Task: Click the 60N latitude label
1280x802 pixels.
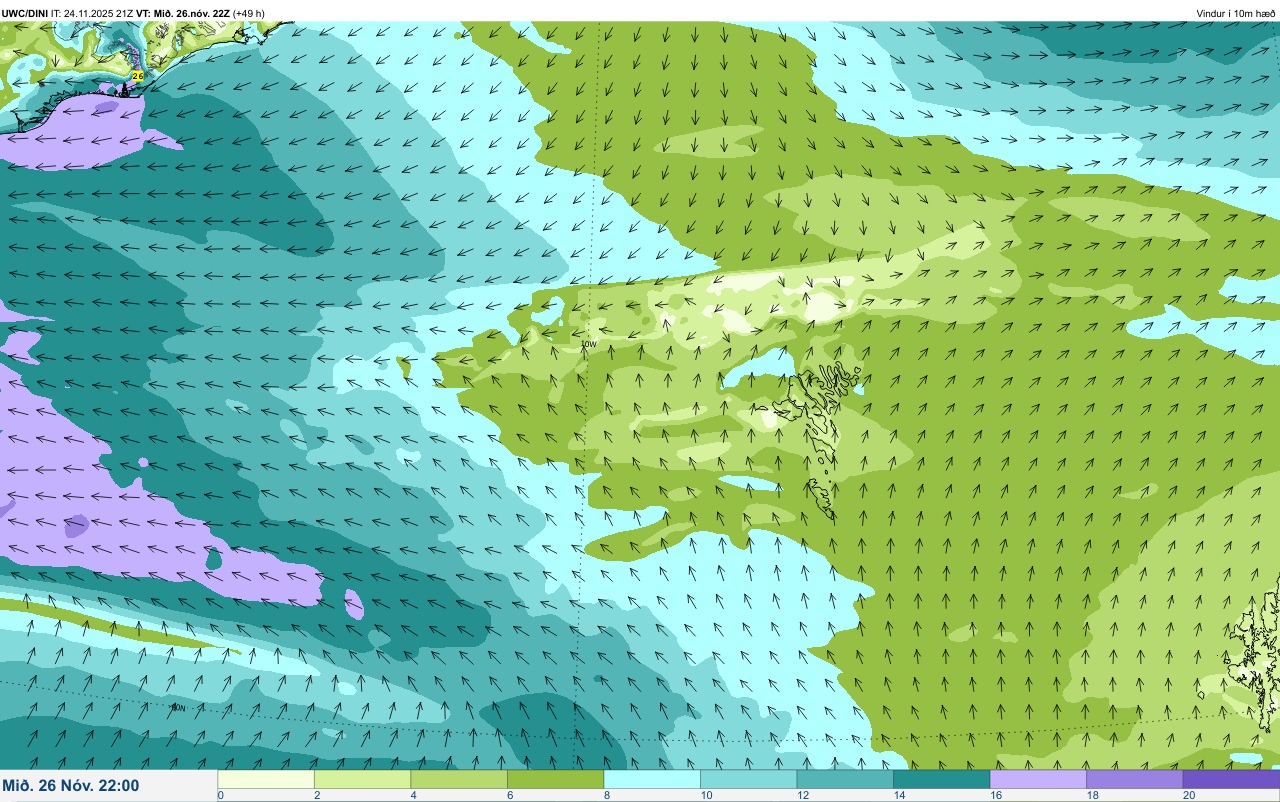Action: pyautogui.click(x=178, y=708)
